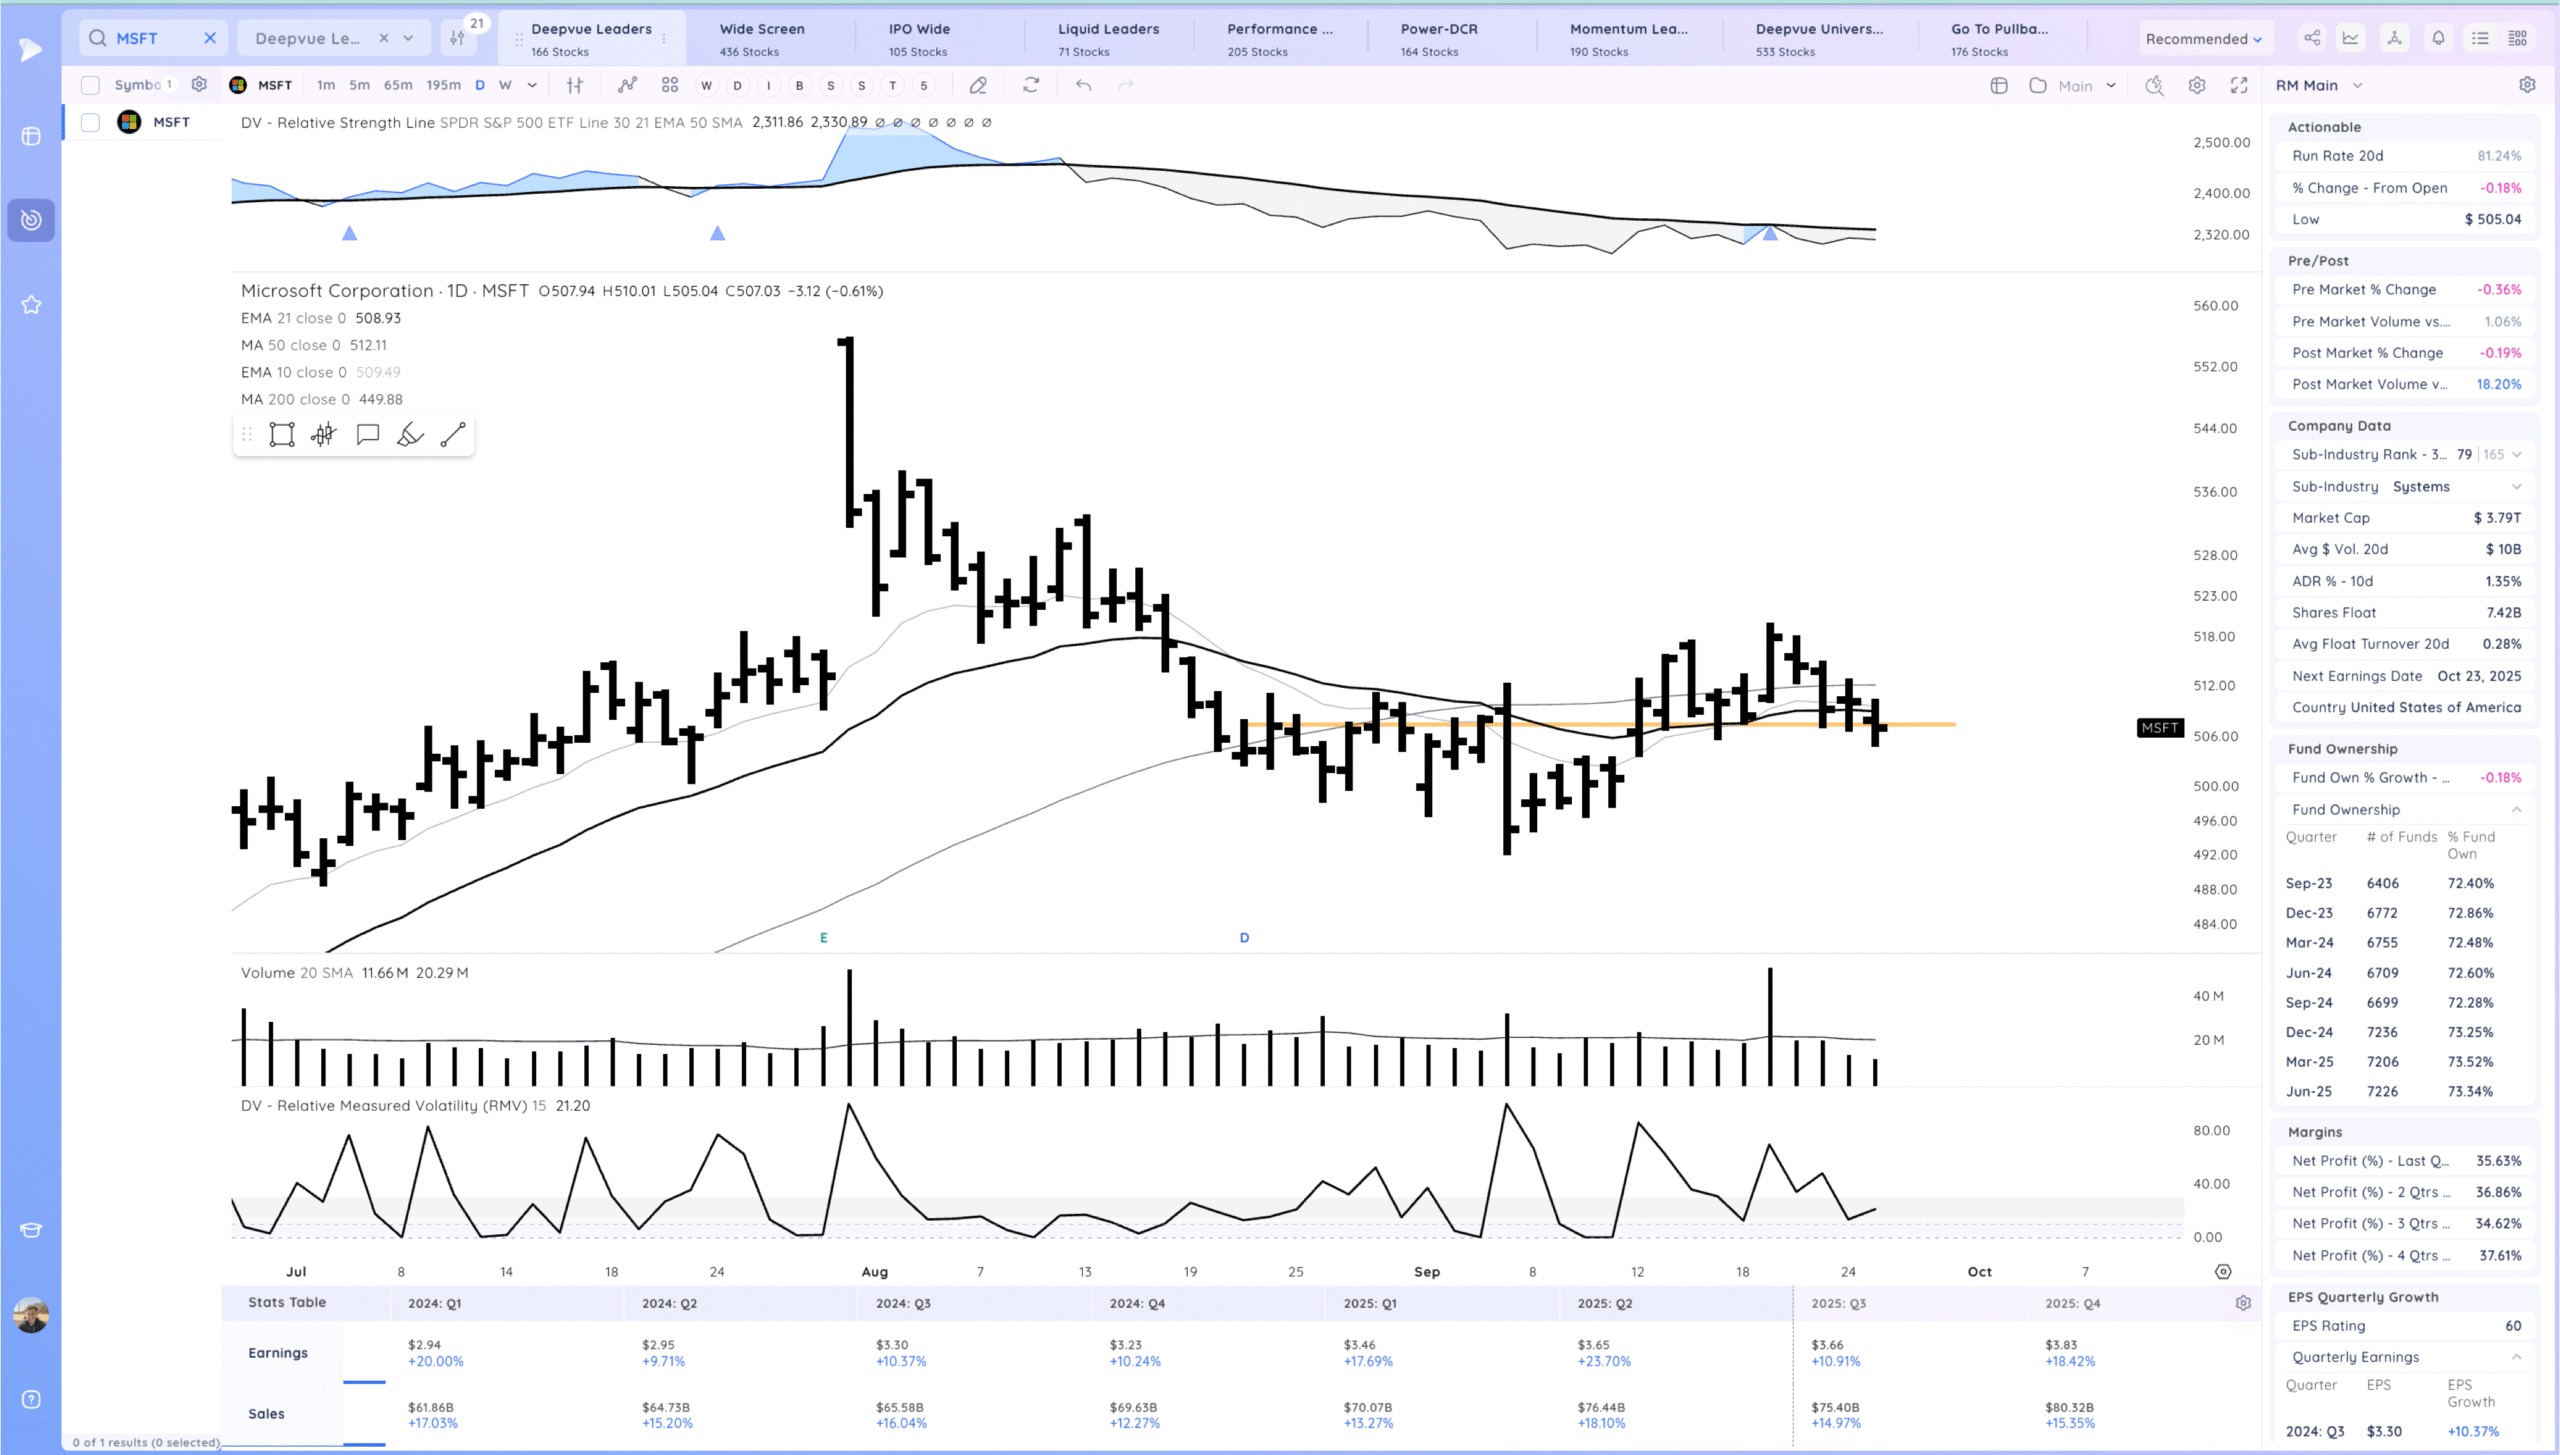This screenshot has width=2560, height=1455.
Task: Select the brush drawing tool
Action: tap(410, 434)
